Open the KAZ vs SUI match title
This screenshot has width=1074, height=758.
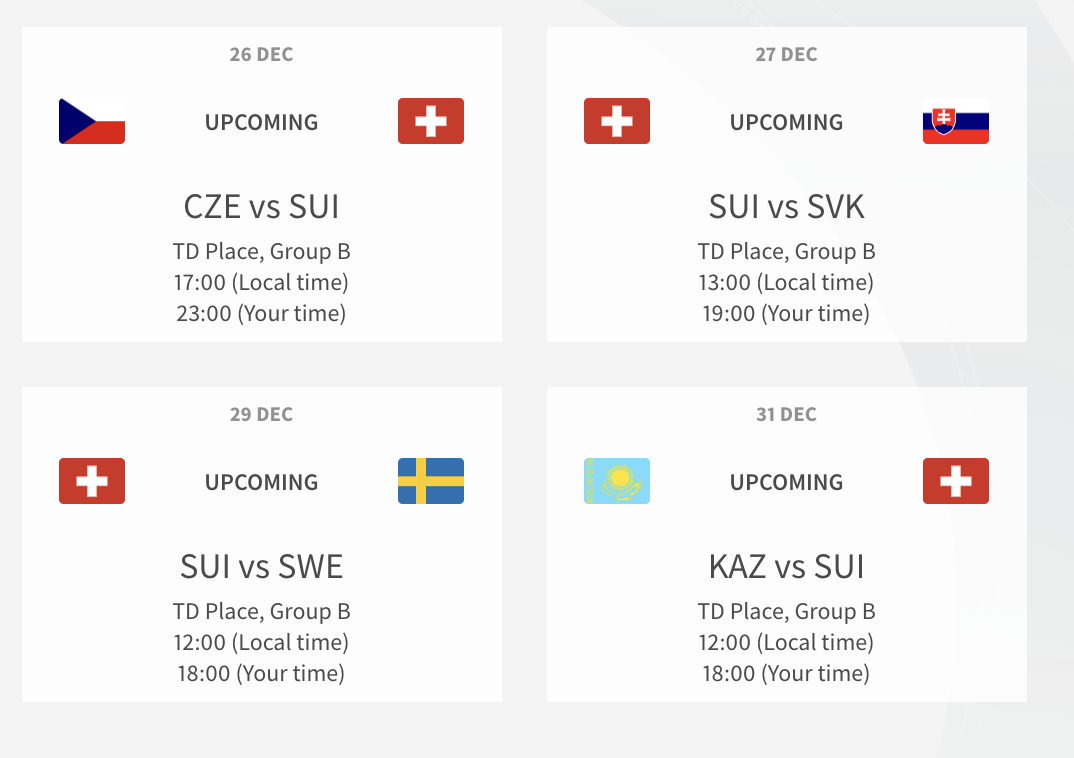point(787,566)
